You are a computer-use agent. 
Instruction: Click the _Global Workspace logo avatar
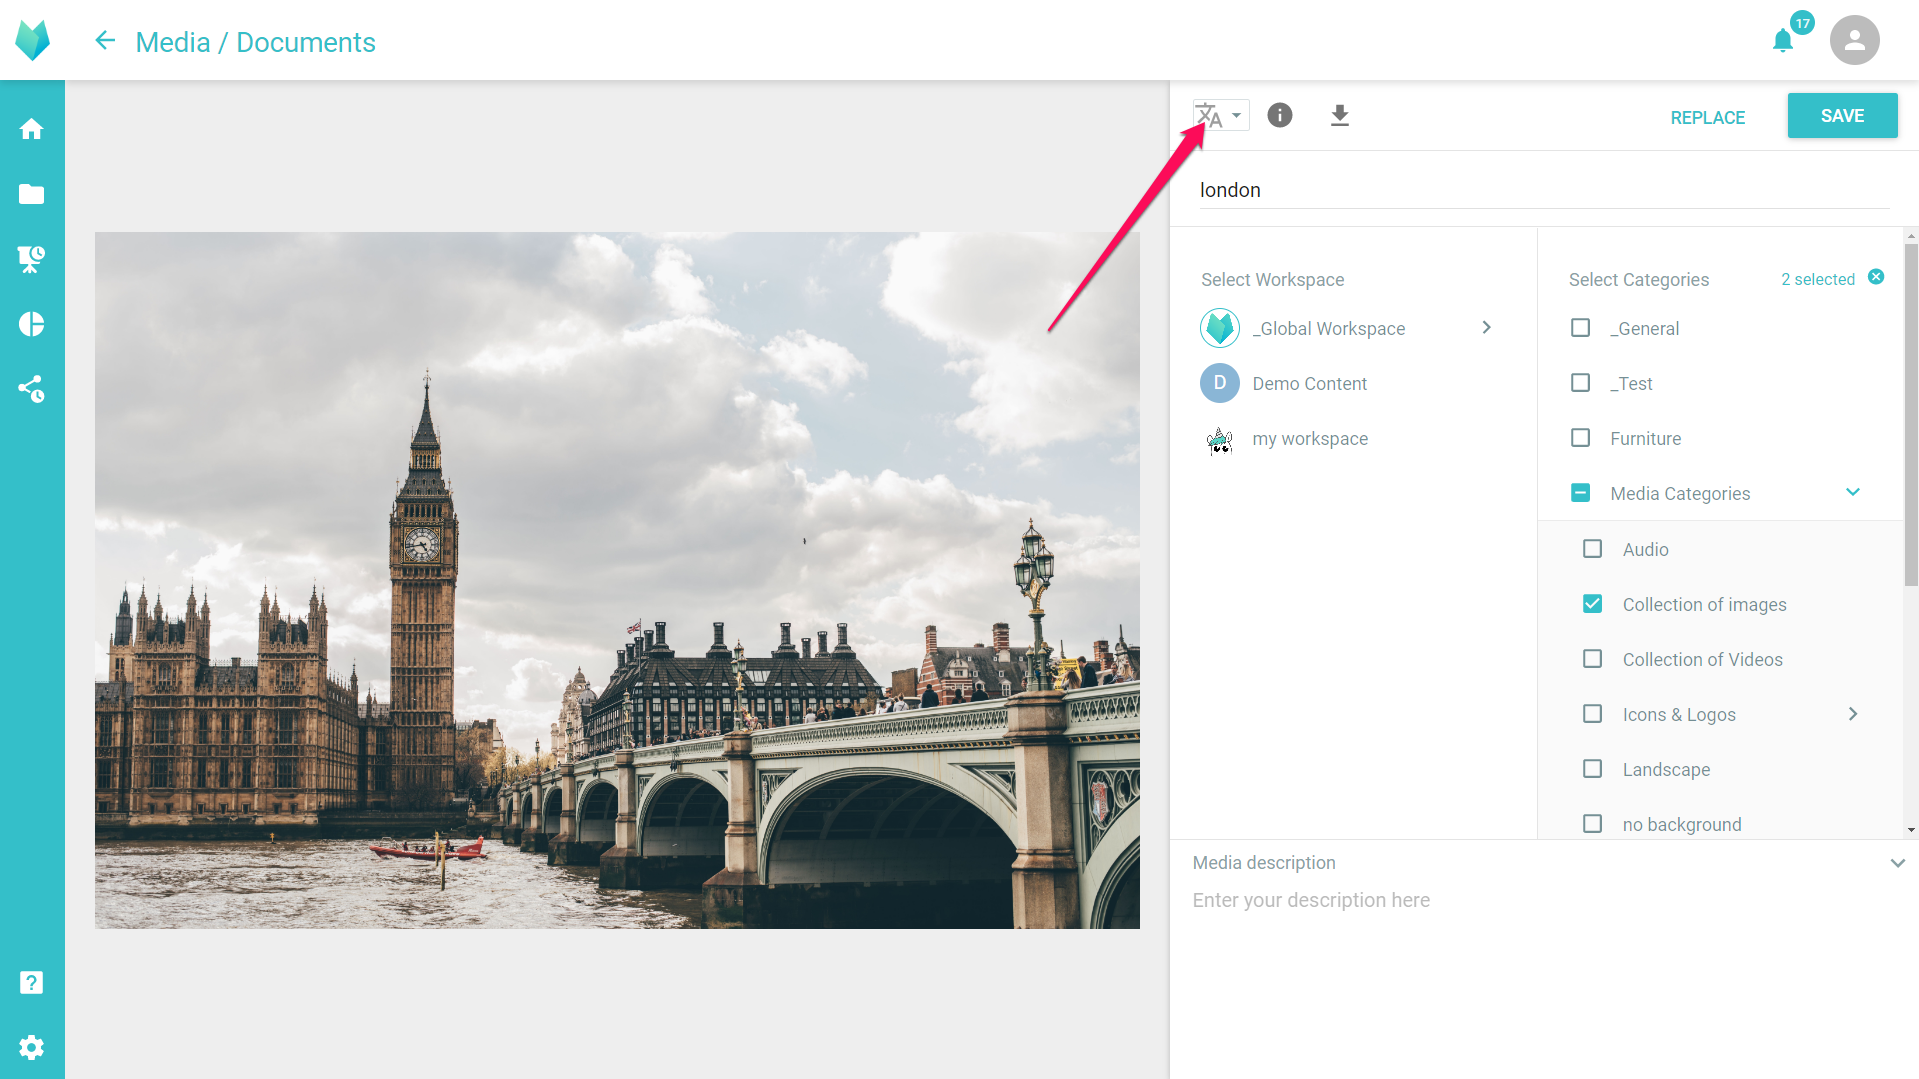pos(1220,328)
